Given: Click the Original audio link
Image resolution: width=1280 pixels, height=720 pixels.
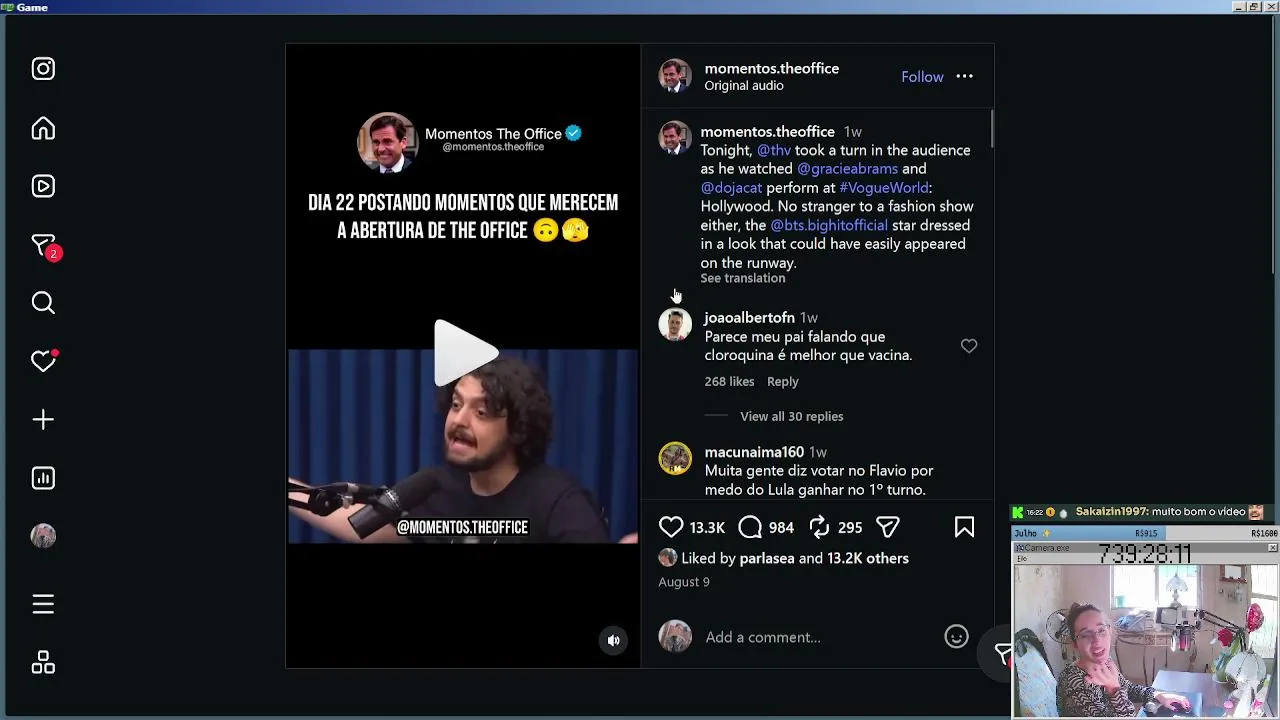Looking at the screenshot, I should click(x=744, y=86).
